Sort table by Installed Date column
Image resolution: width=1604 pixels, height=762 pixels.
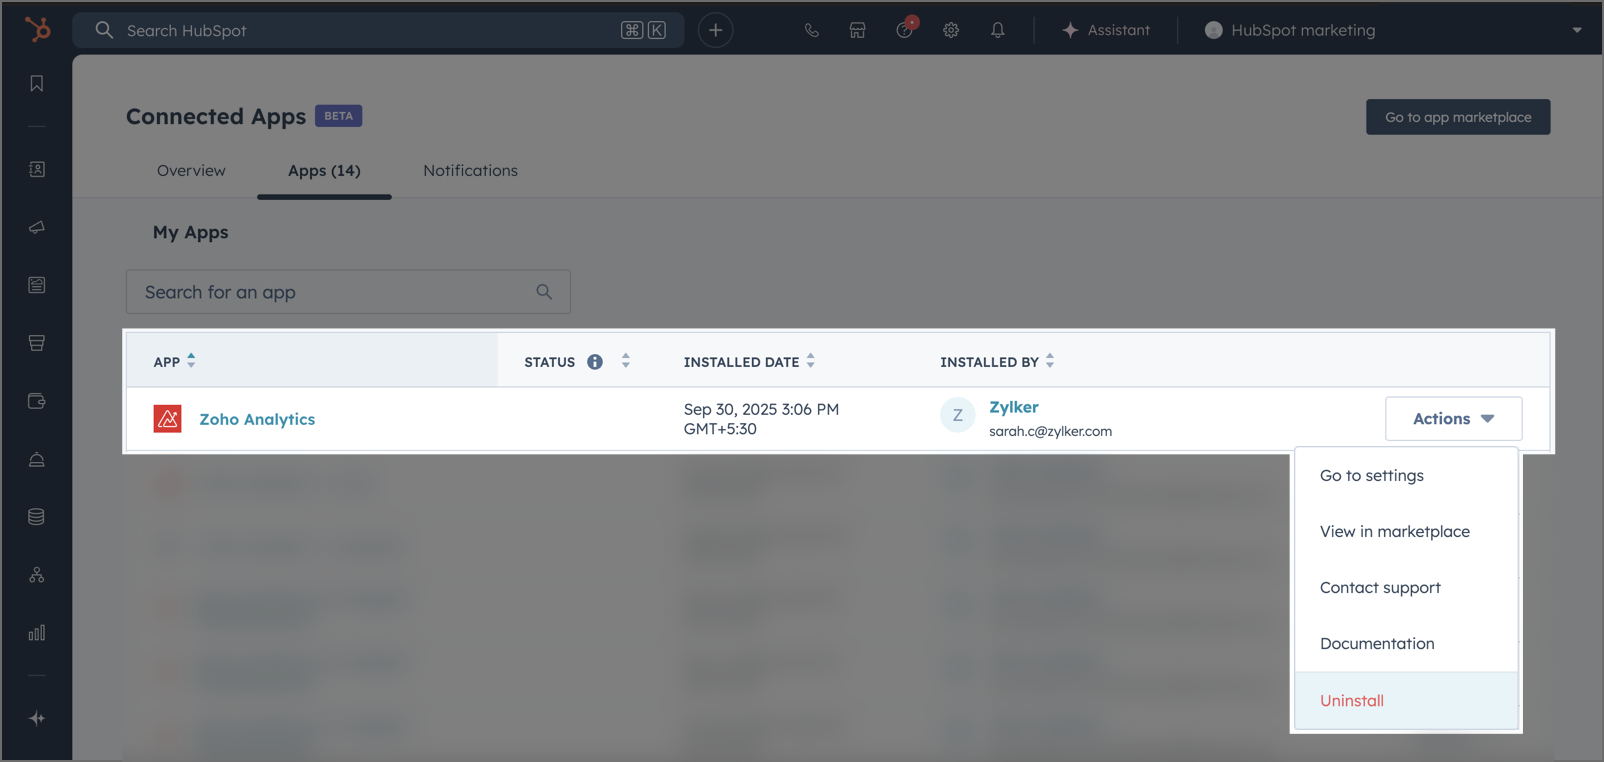(811, 361)
